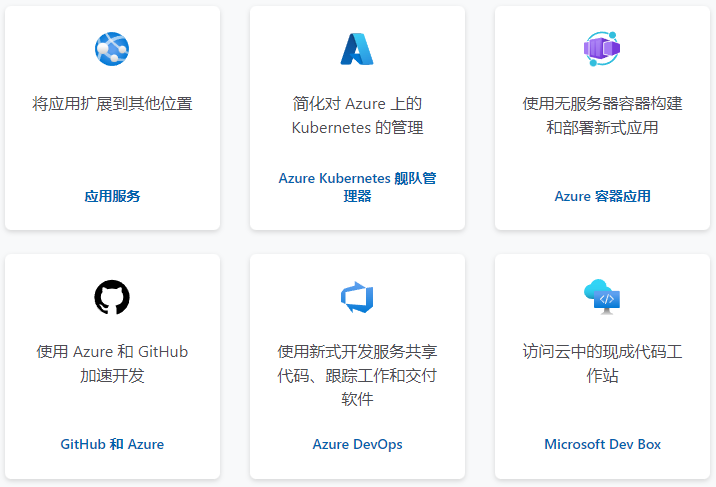Click the App Service globe icon
Screen dimensions: 716x487
click(x=112, y=49)
